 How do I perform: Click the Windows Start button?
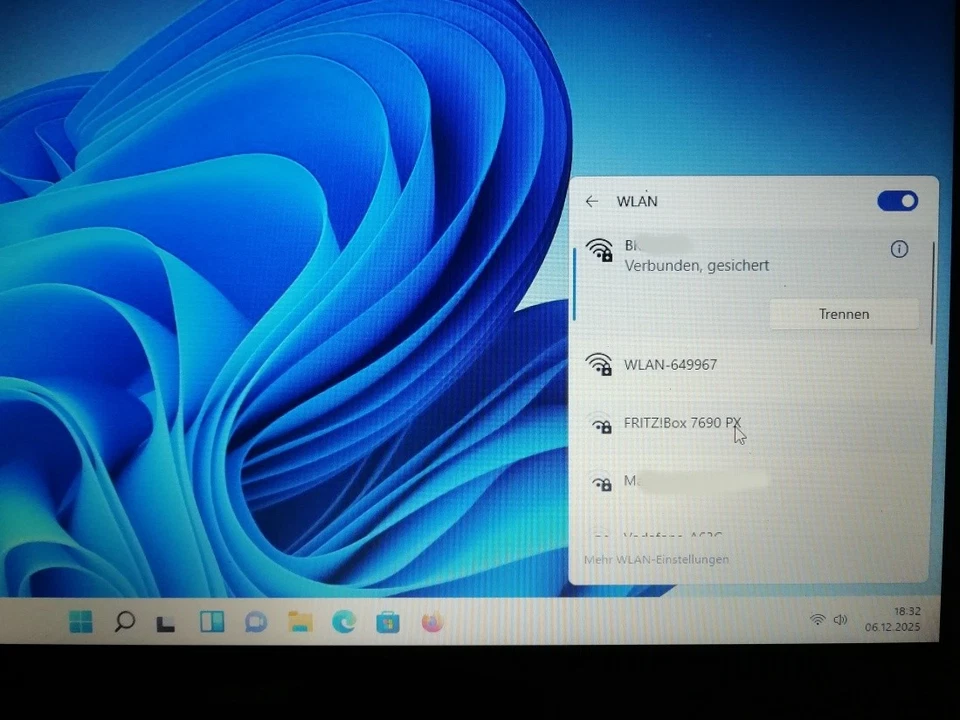click(81, 622)
